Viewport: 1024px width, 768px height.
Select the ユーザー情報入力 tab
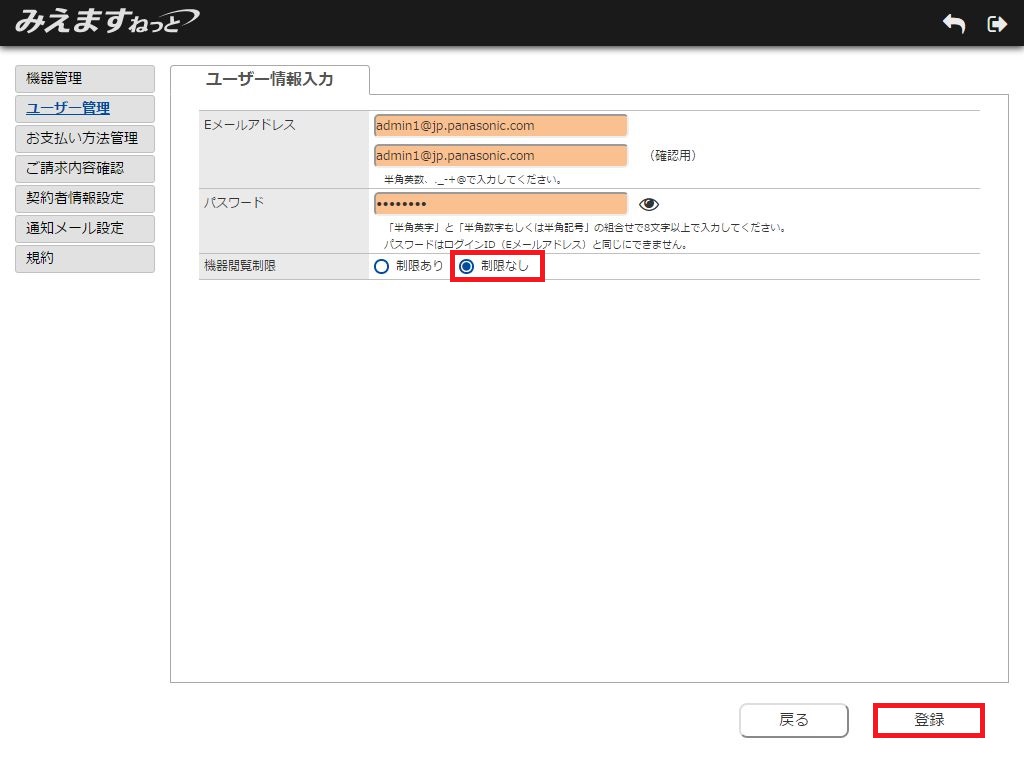[x=269, y=79]
